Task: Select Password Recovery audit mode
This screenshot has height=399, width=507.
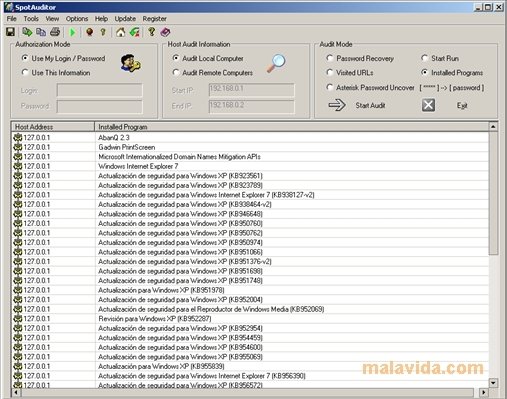Action: pos(329,58)
